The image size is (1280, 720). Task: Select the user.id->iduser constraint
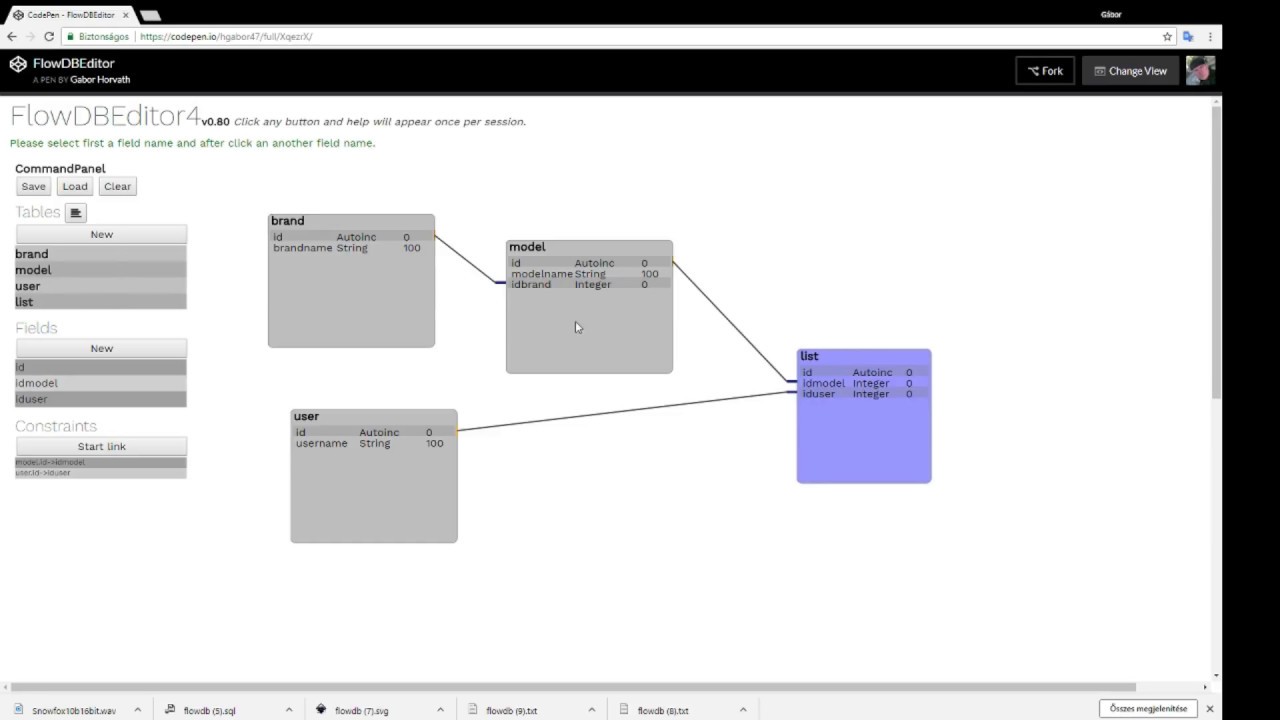[101, 473]
